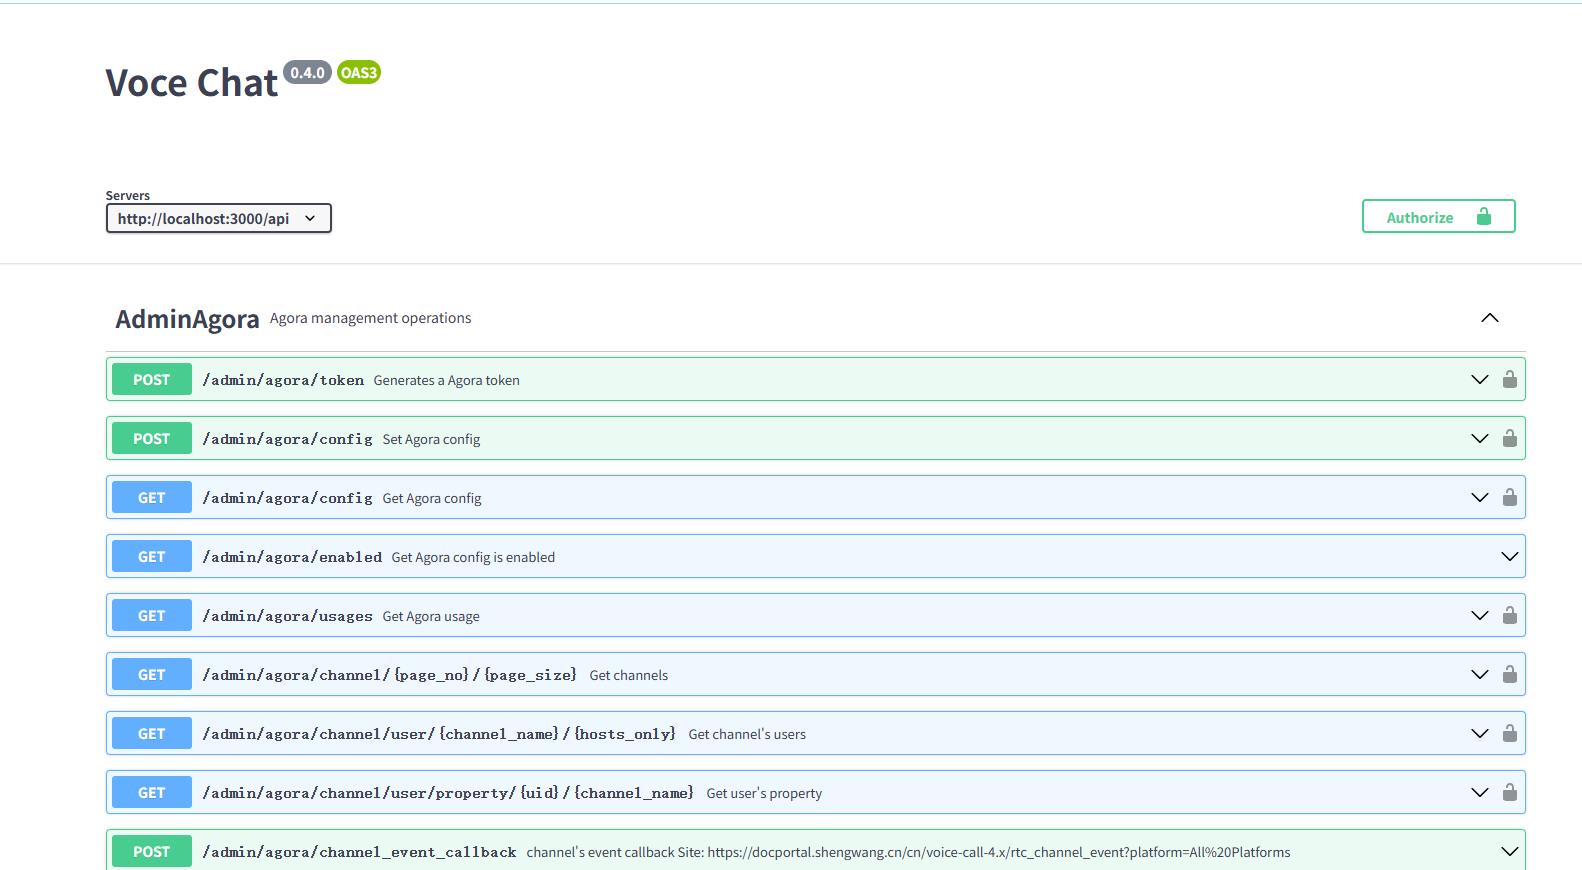This screenshot has width=1582, height=870.
Task: Expand the /admin/agora/enabled endpoint chevron
Action: click(1510, 556)
